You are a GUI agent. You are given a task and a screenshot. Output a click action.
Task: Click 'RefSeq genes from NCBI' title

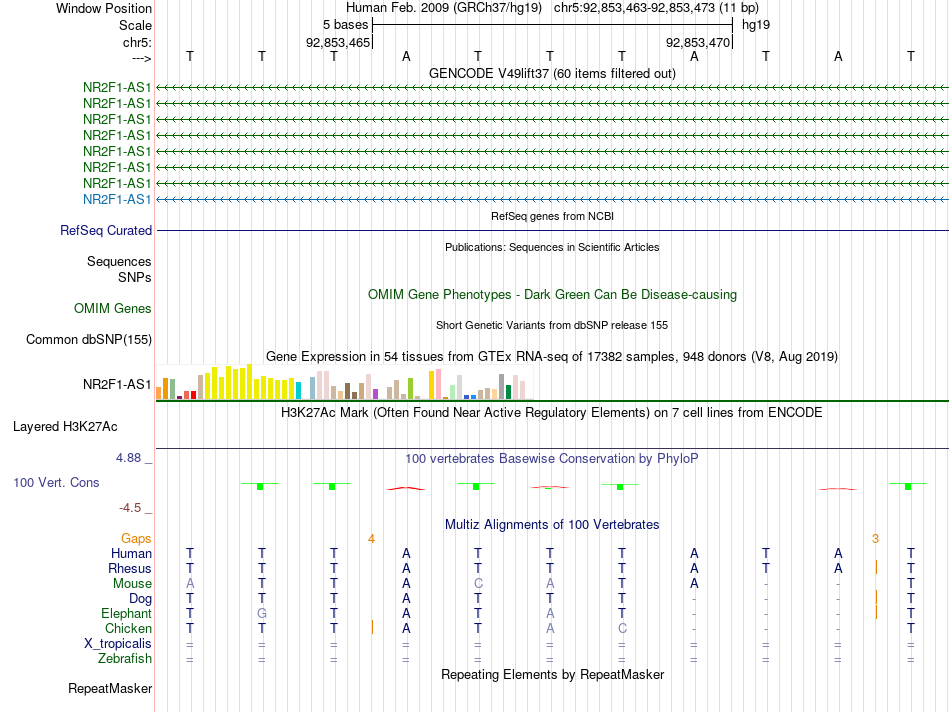pyautogui.click(x=552, y=216)
